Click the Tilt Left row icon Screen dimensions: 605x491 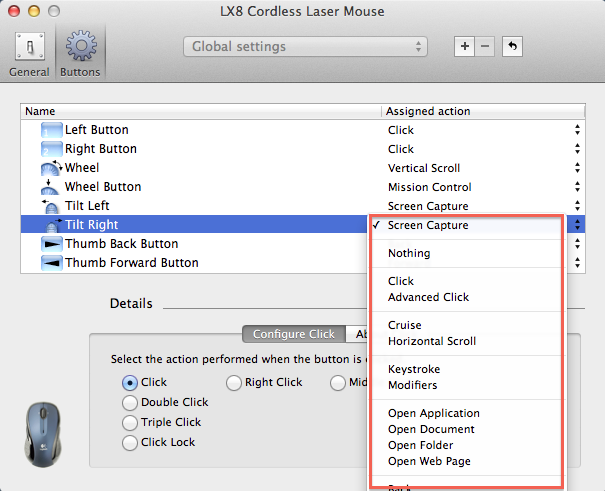click(51, 206)
